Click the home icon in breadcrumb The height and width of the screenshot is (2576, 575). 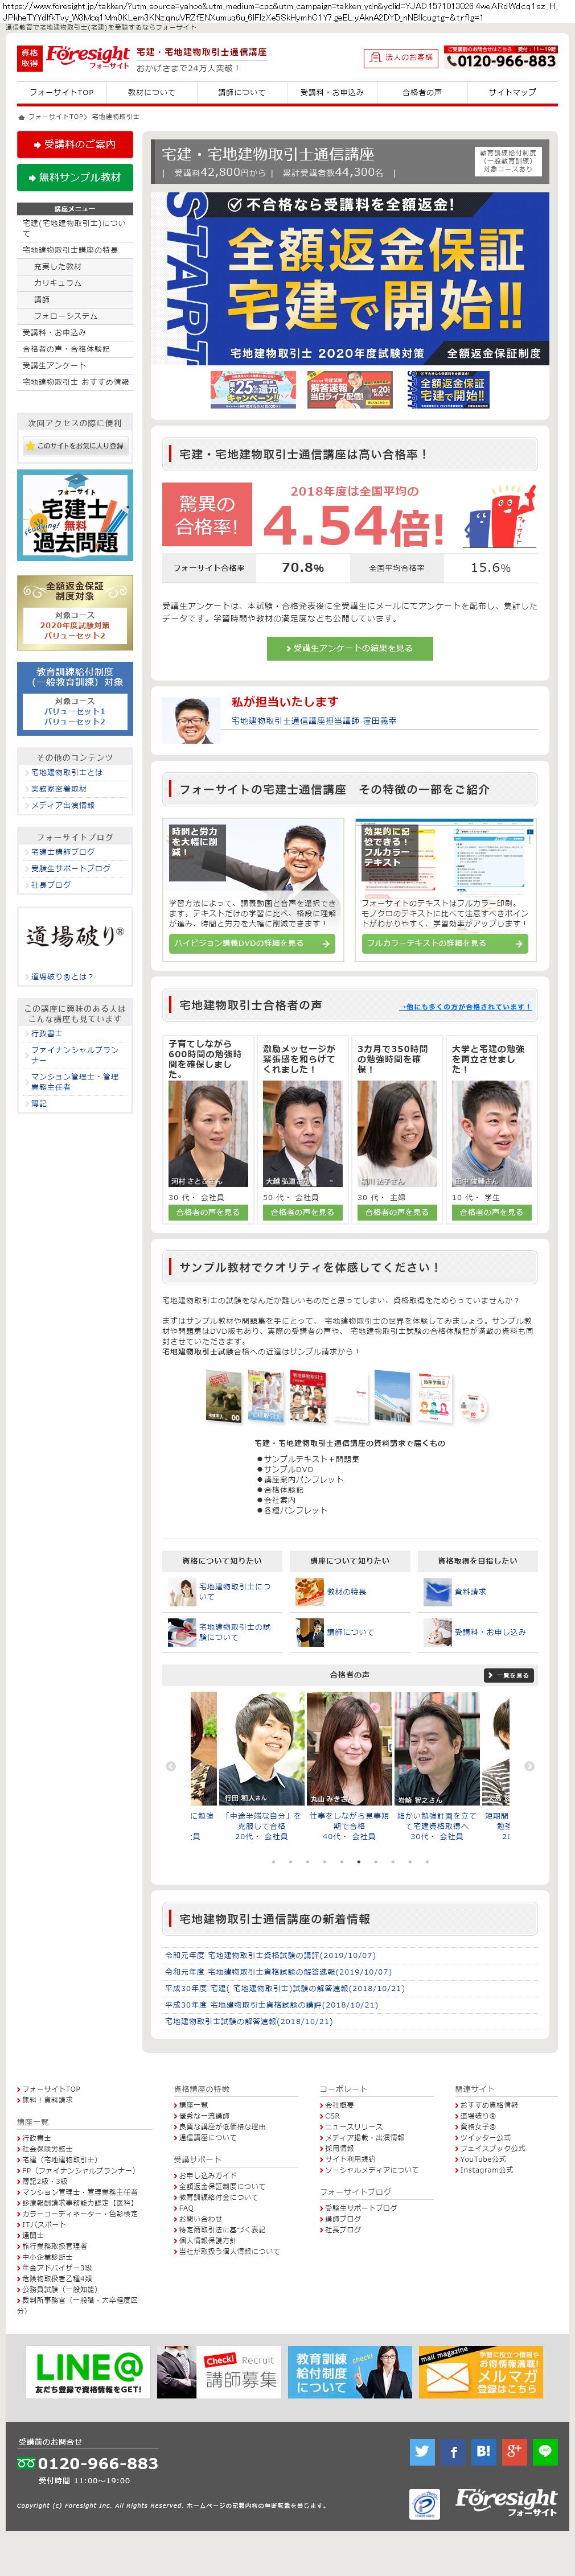click(x=22, y=117)
